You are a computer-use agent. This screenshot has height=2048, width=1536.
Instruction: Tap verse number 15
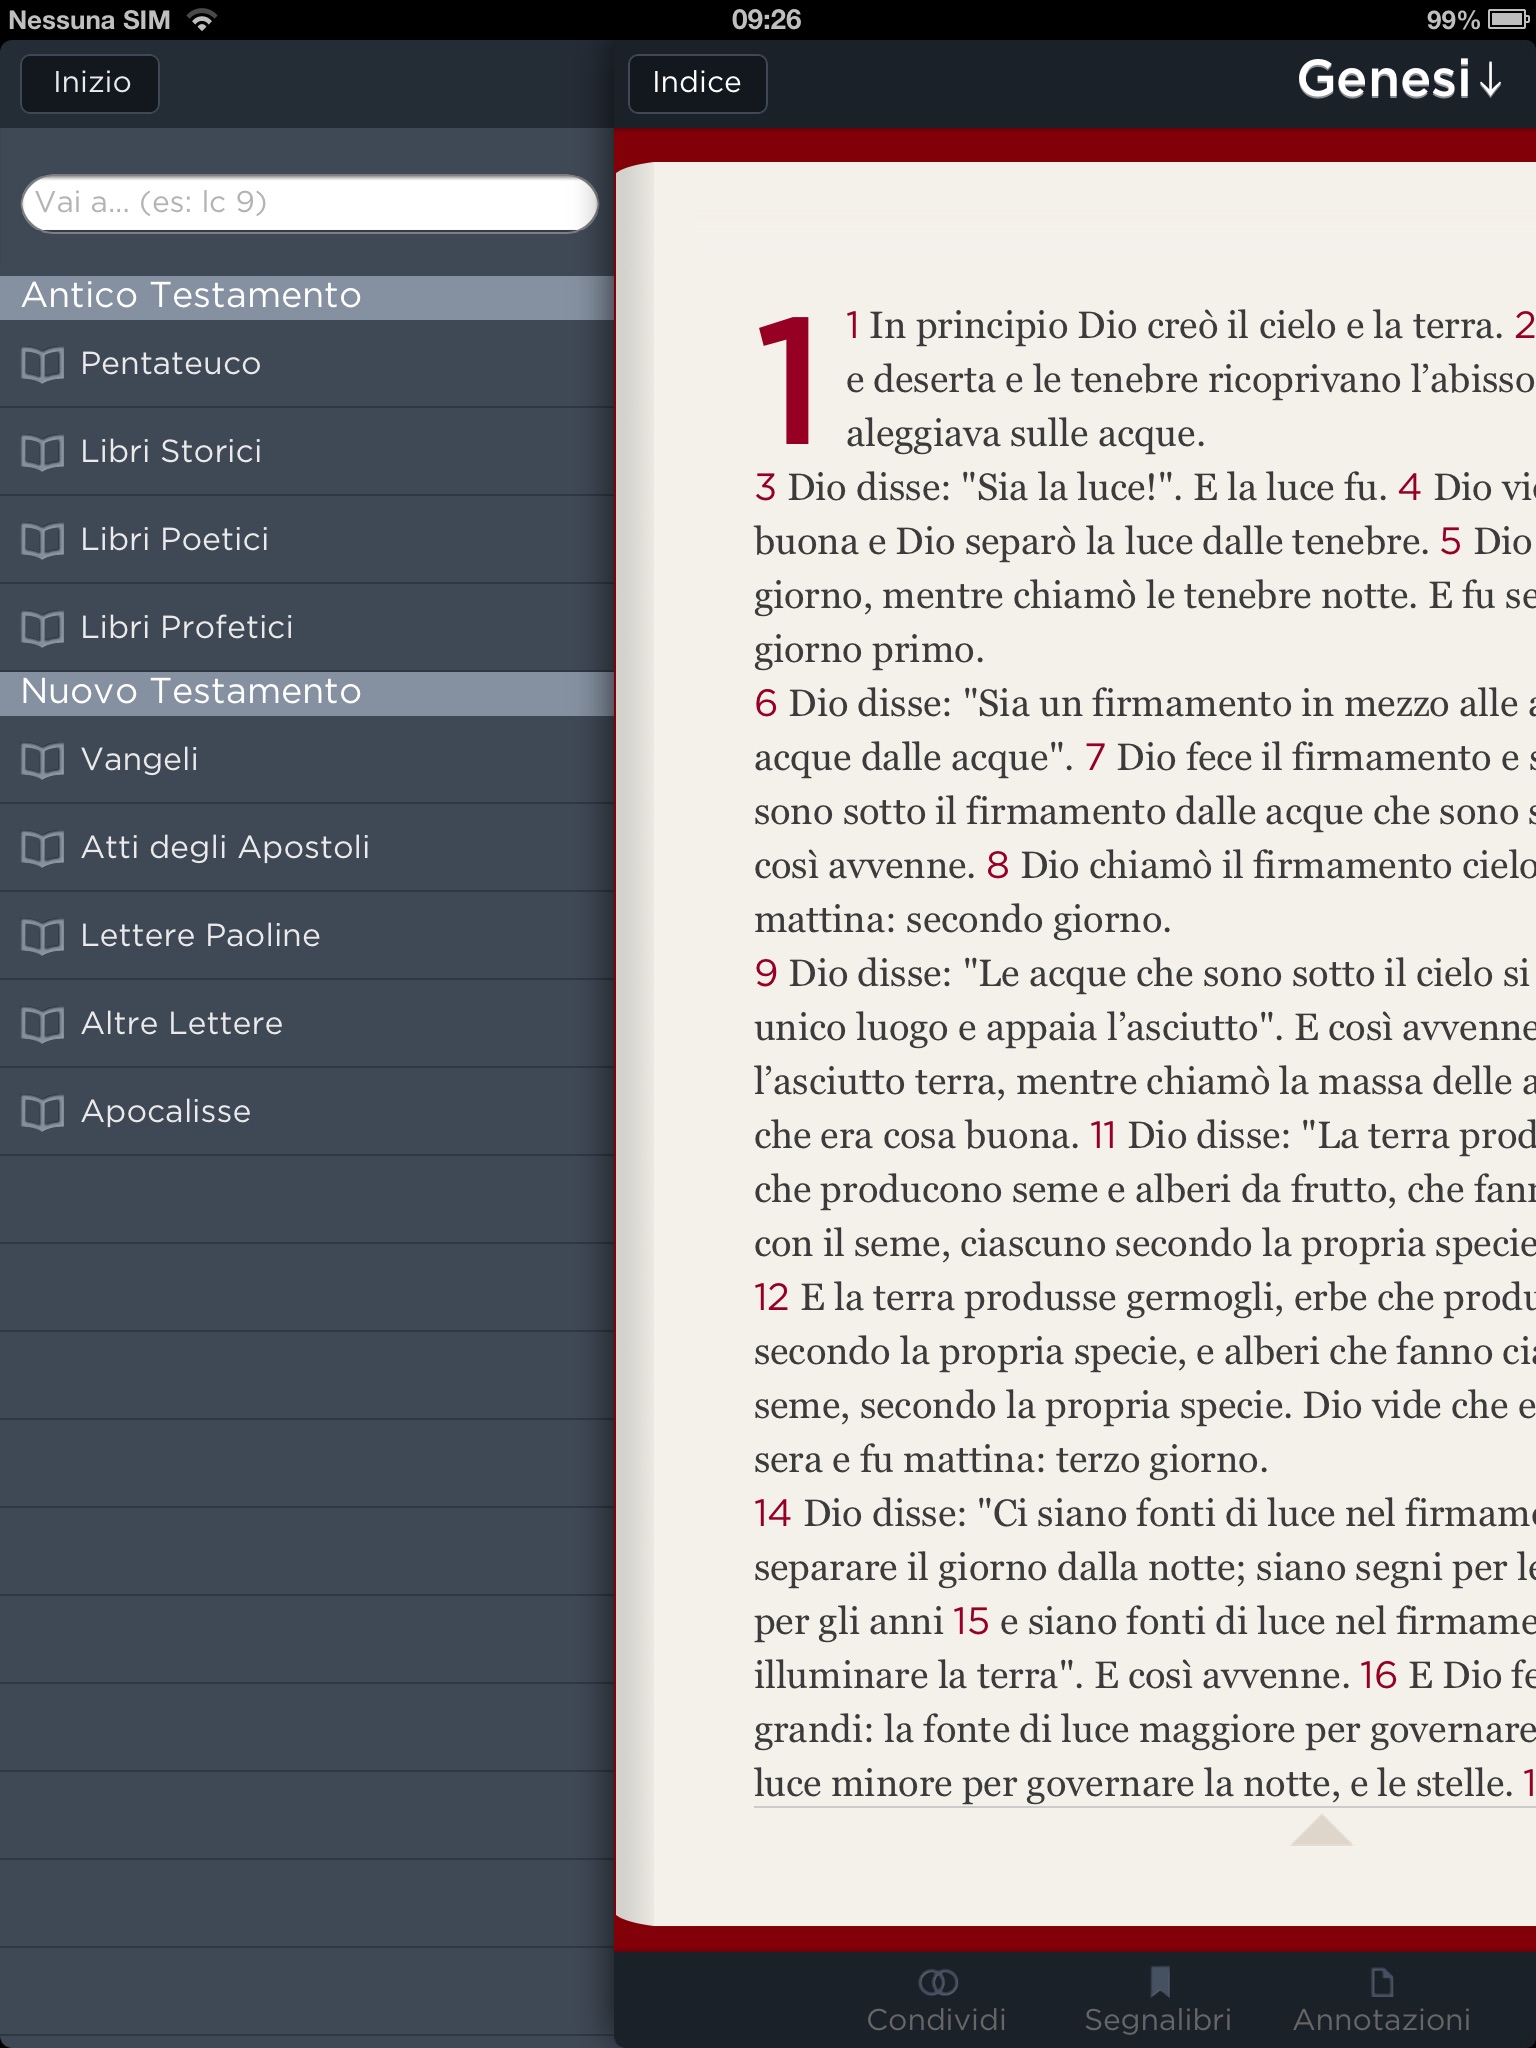[x=971, y=1621]
